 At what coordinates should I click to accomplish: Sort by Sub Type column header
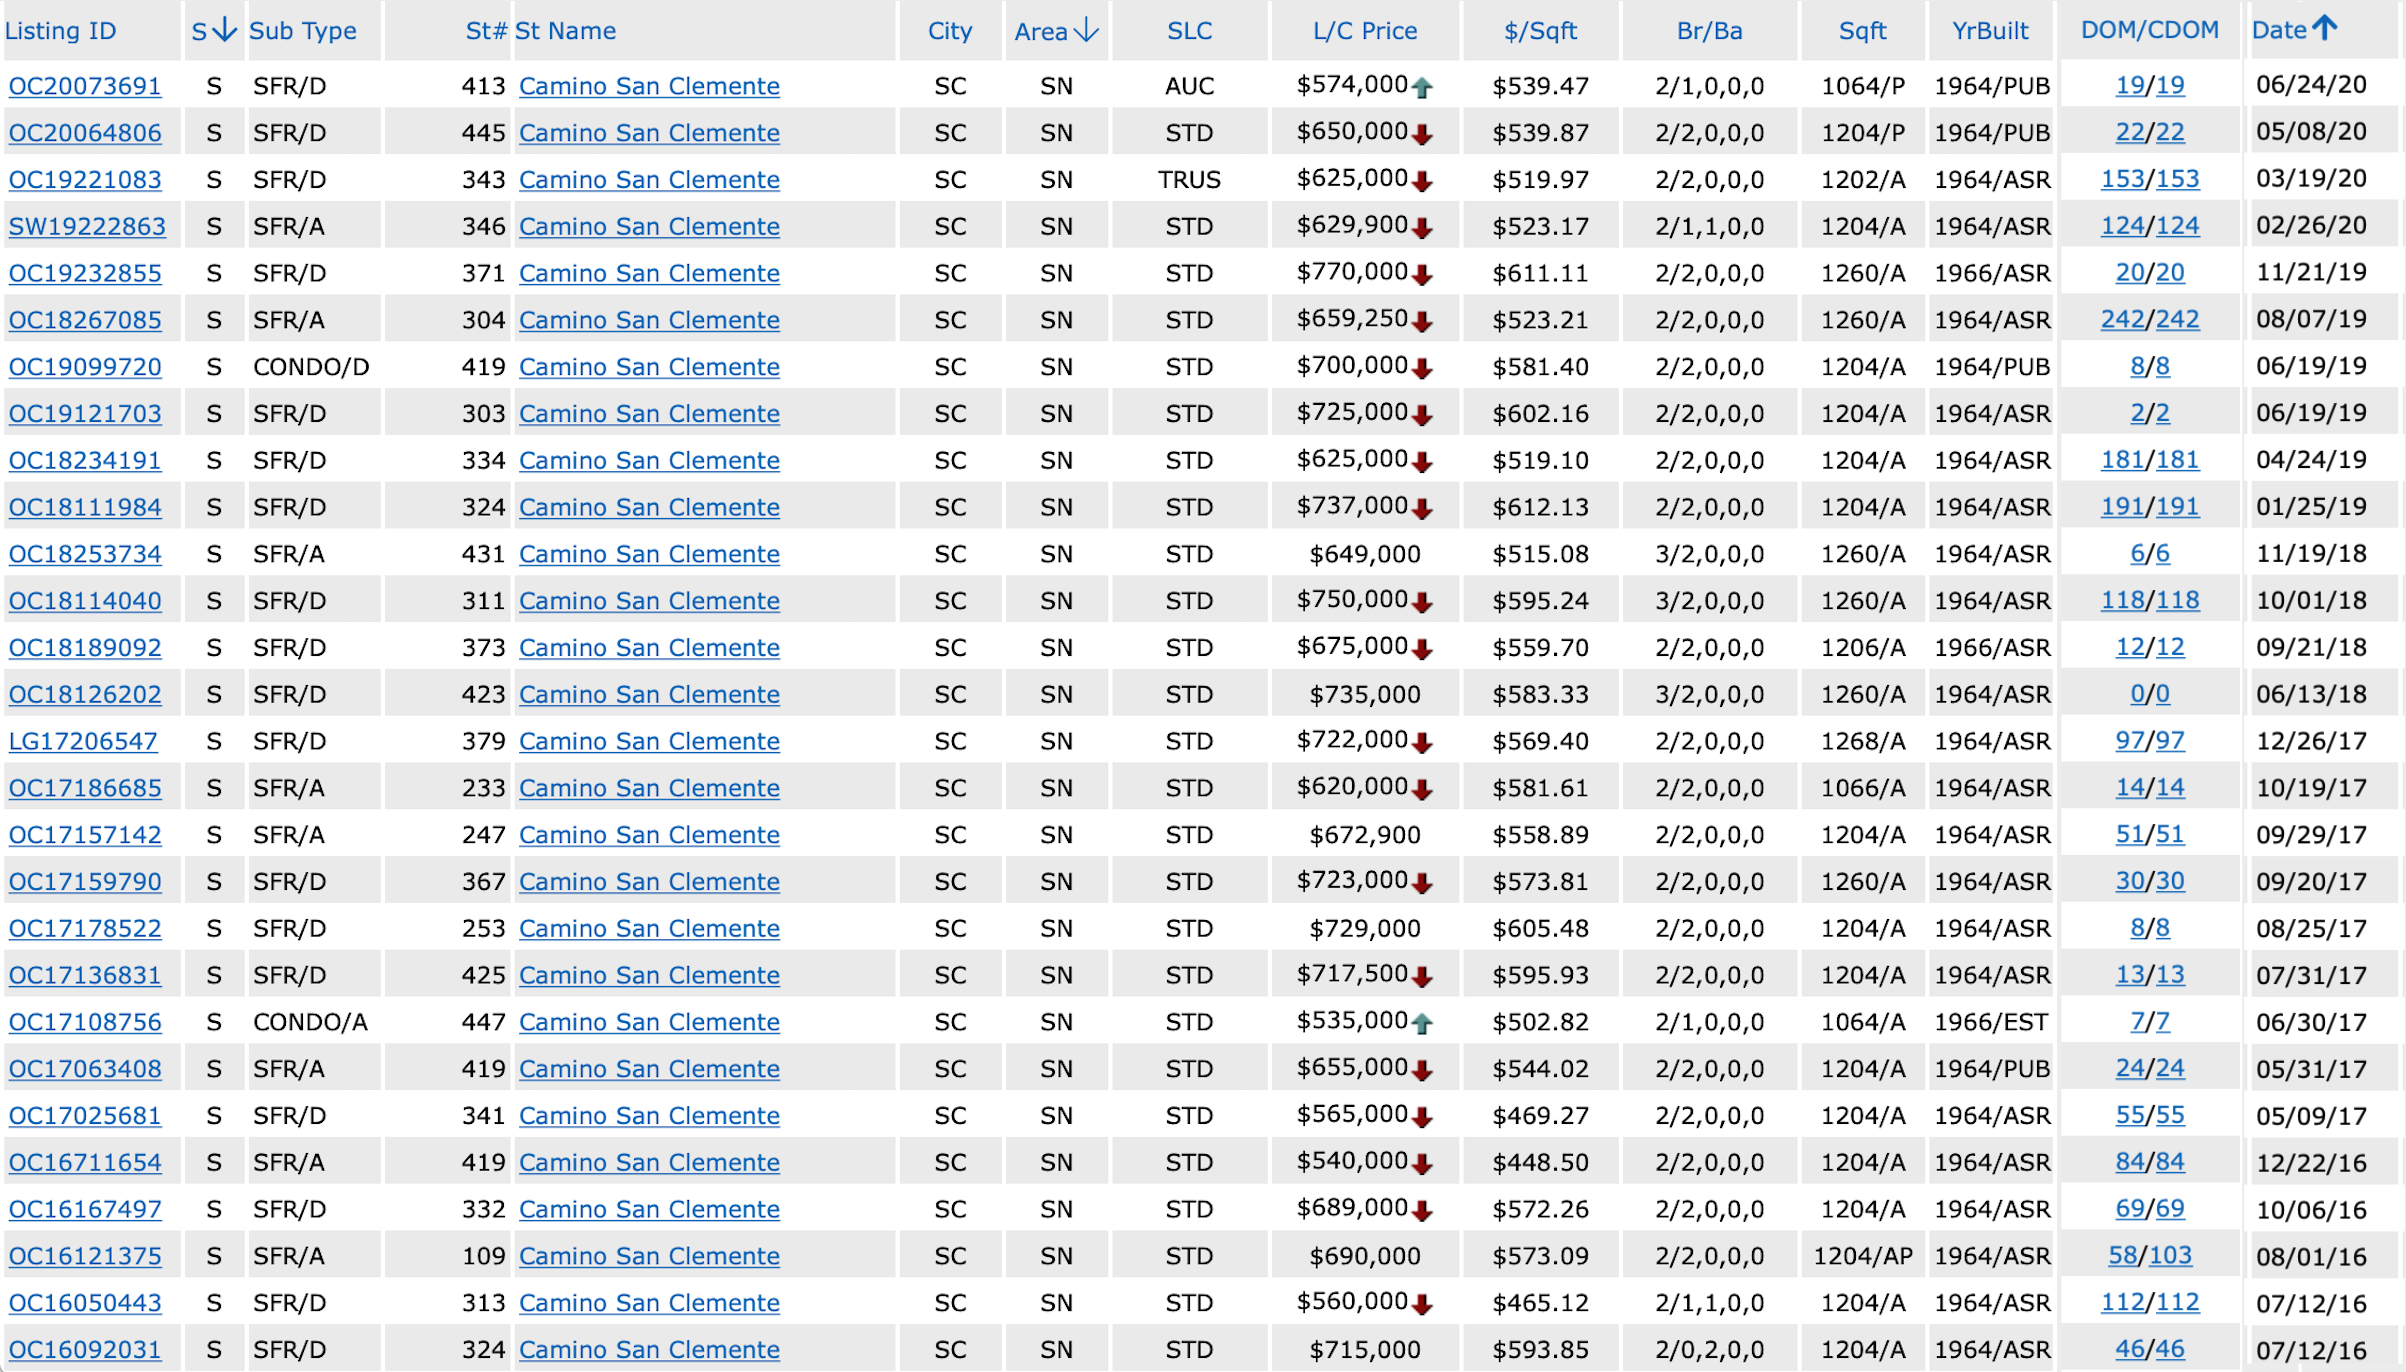(302, 31)
